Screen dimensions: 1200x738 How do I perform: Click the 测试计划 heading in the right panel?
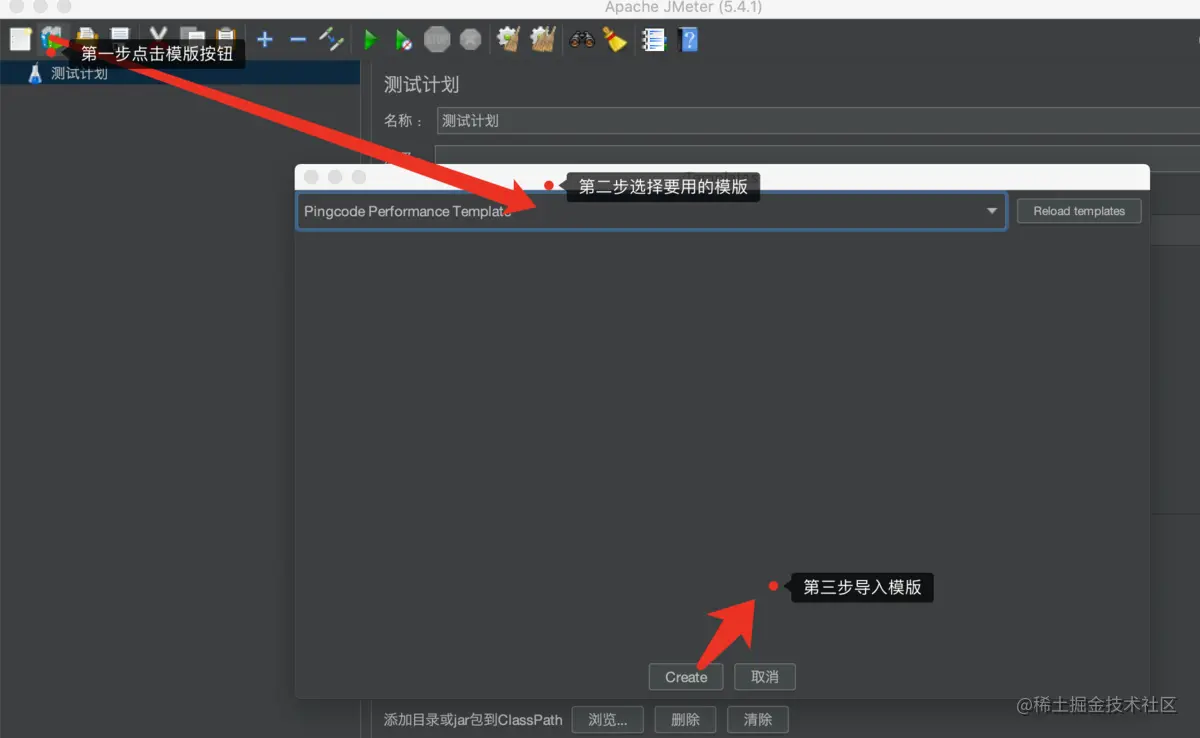[x=422, y=85]
